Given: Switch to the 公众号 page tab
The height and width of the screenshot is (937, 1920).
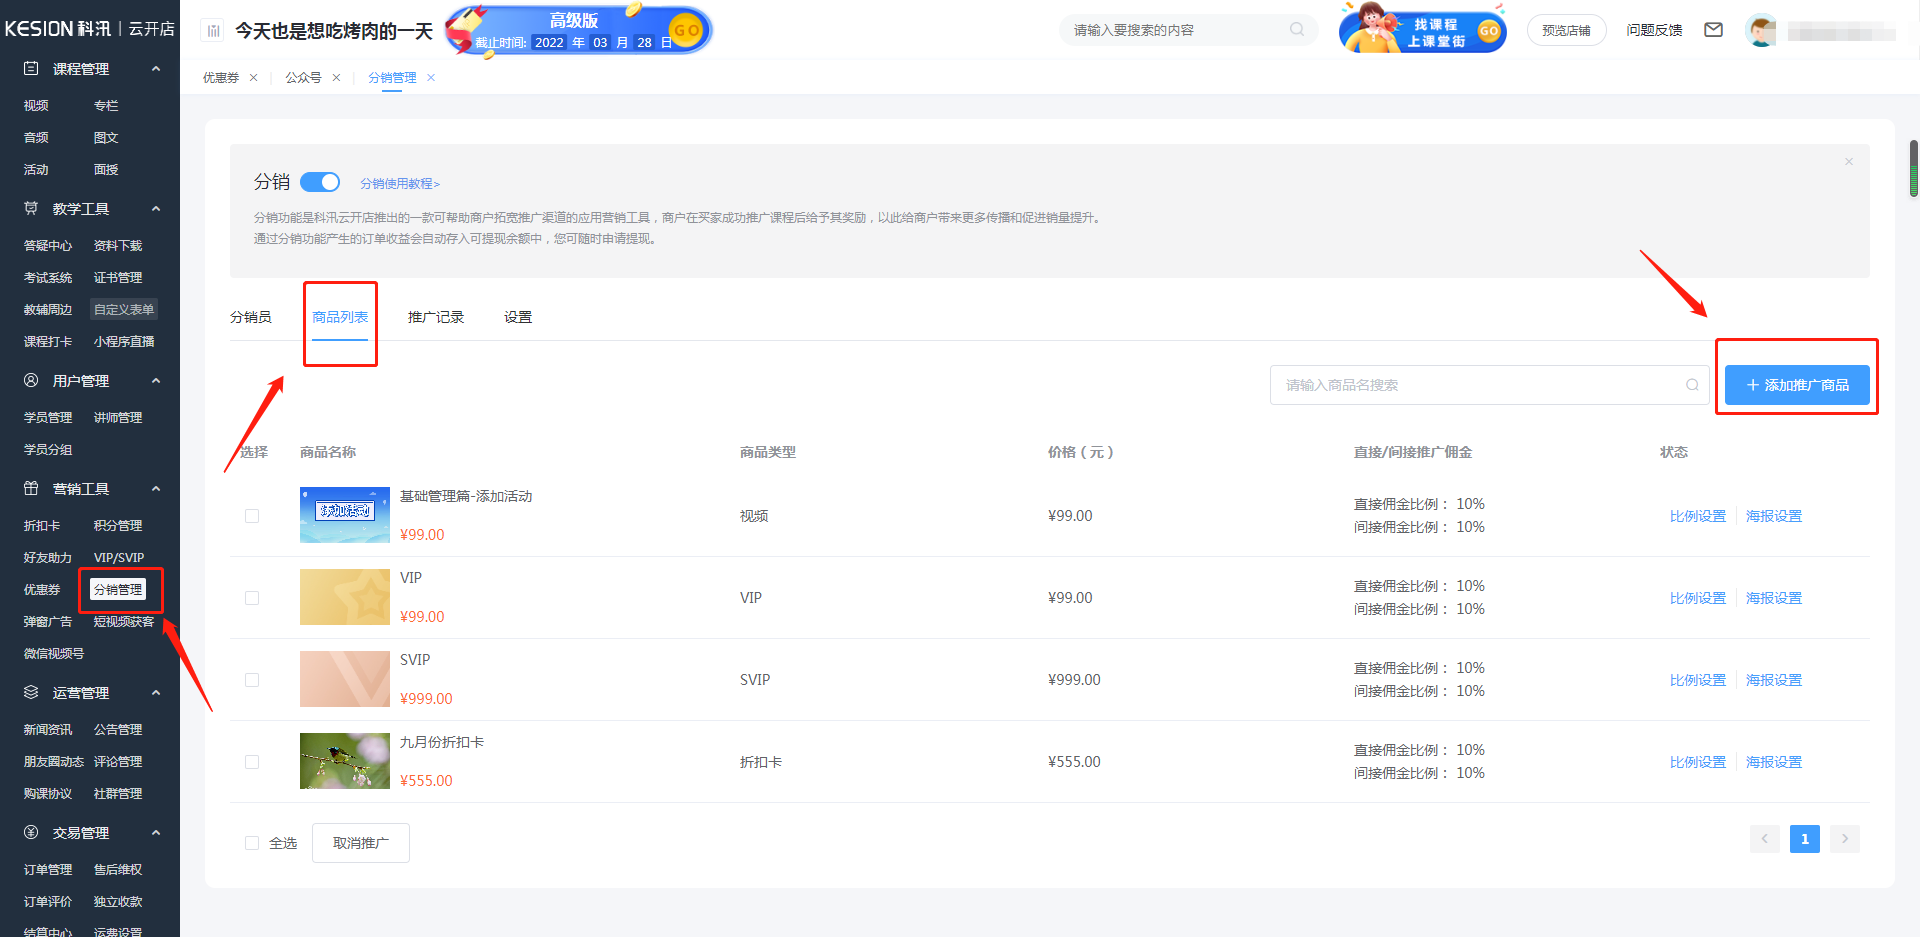Looking at the screenshot, I should point(303,78).
